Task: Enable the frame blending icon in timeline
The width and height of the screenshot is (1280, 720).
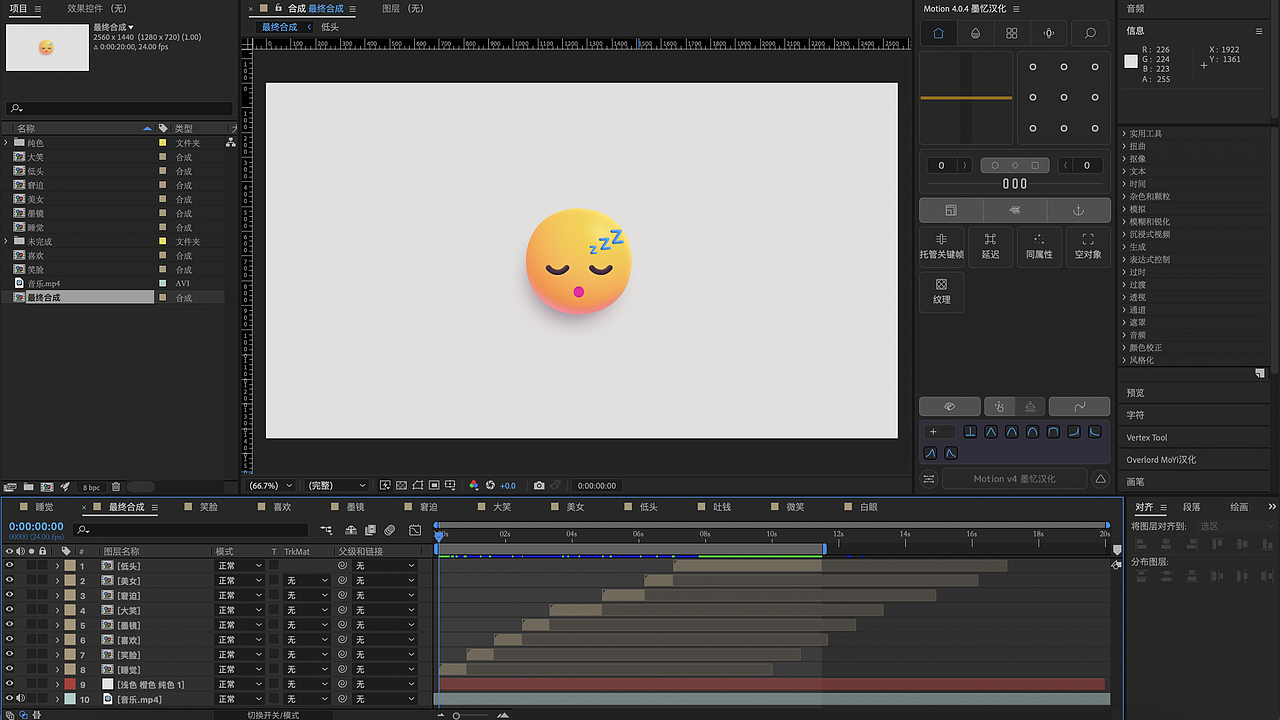Action: (x=370, y=530)
